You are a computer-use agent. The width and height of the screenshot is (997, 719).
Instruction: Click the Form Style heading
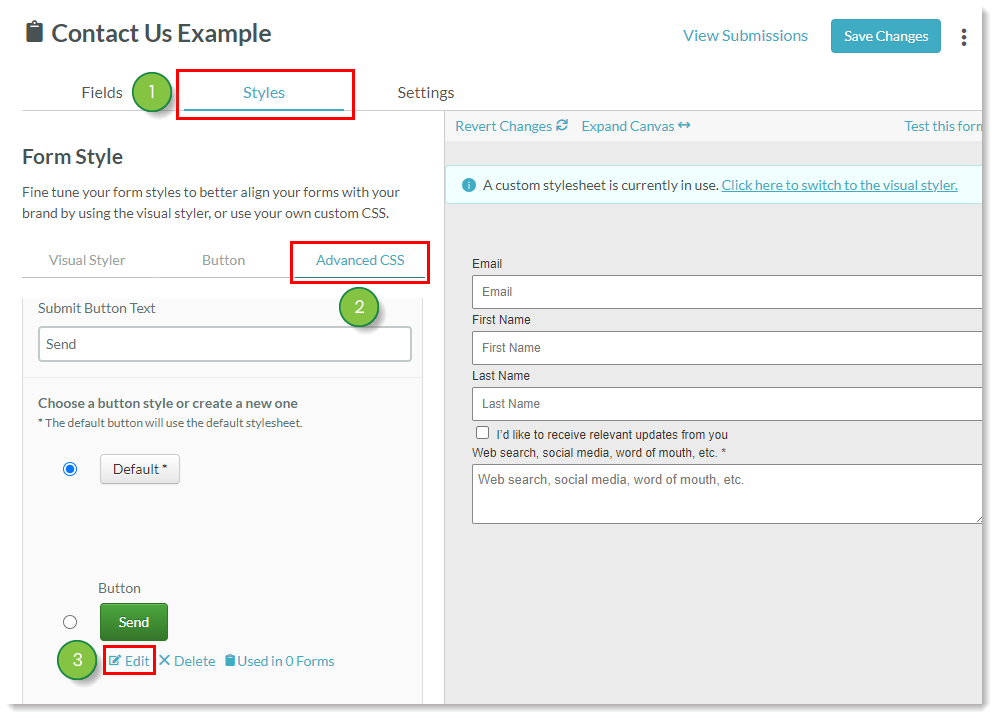(72, 156)
